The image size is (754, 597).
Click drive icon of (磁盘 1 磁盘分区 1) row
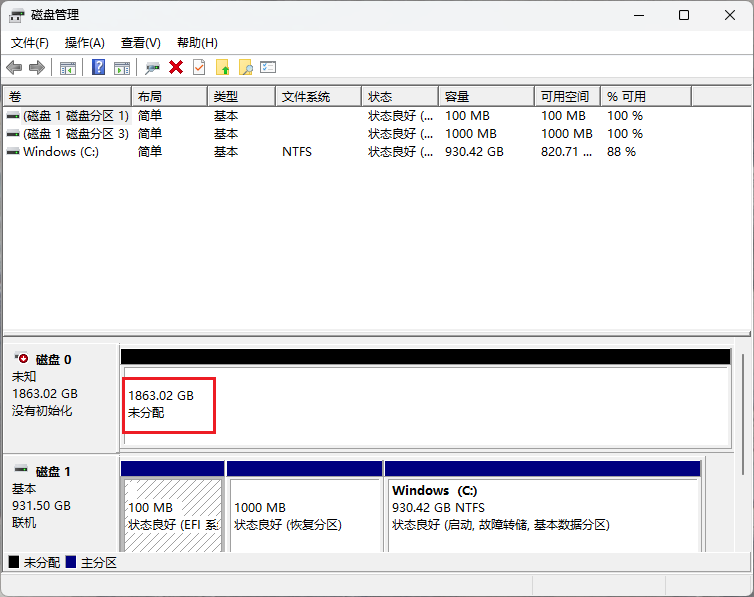13,116
